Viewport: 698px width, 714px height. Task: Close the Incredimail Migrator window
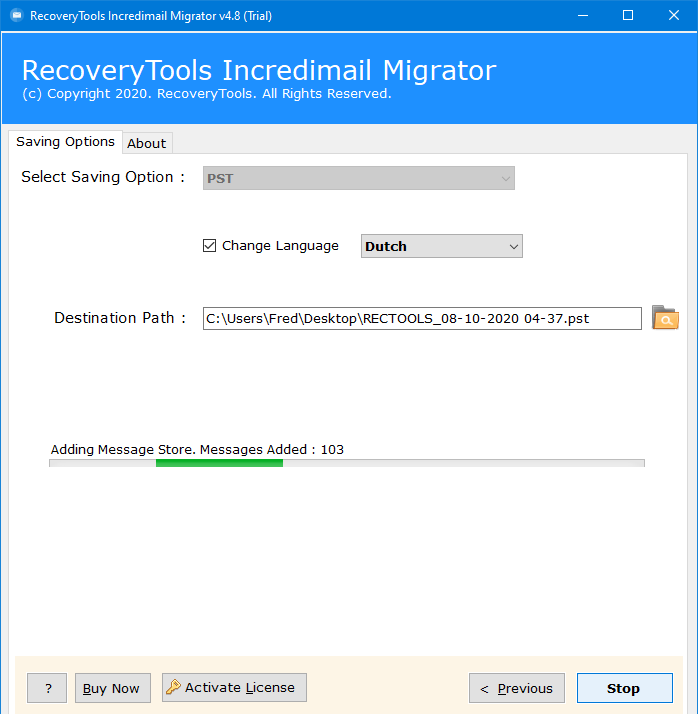point(674,15)
